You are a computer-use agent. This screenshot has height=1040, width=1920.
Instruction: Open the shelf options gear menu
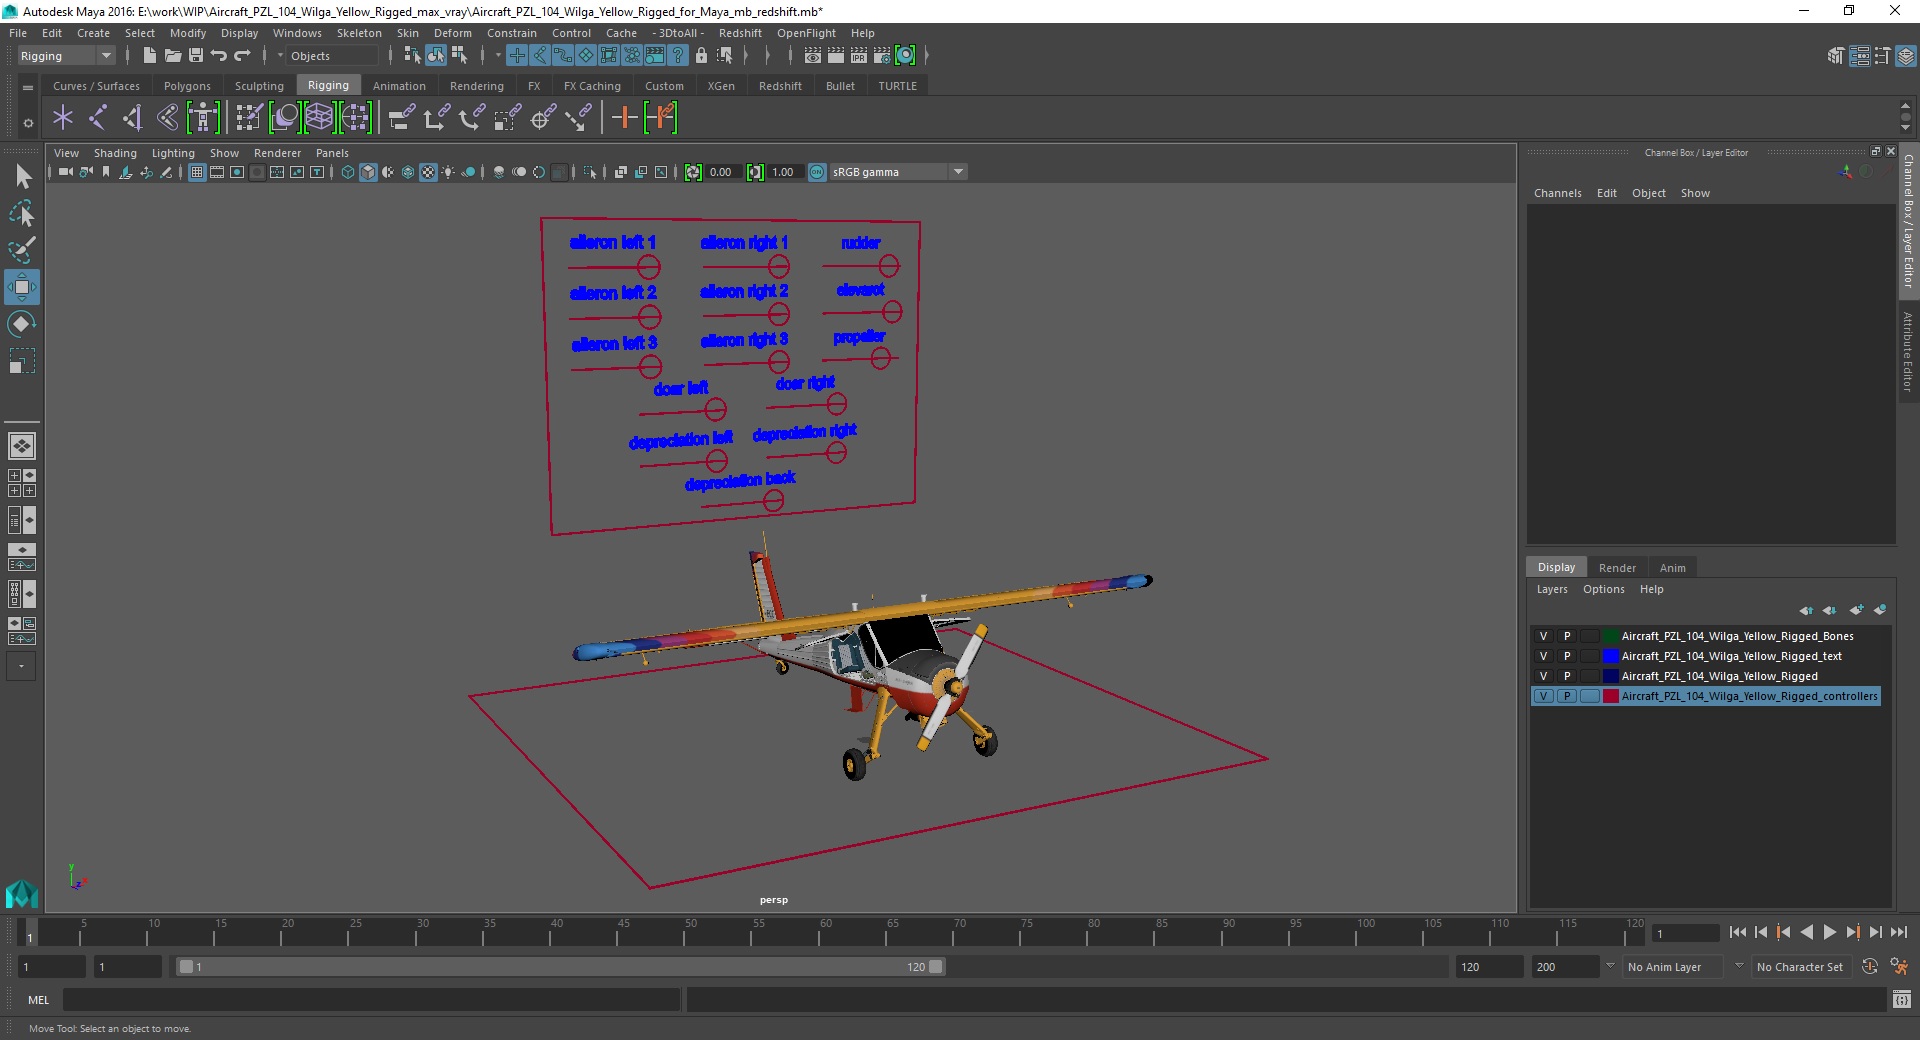click(x=28, y=123)
